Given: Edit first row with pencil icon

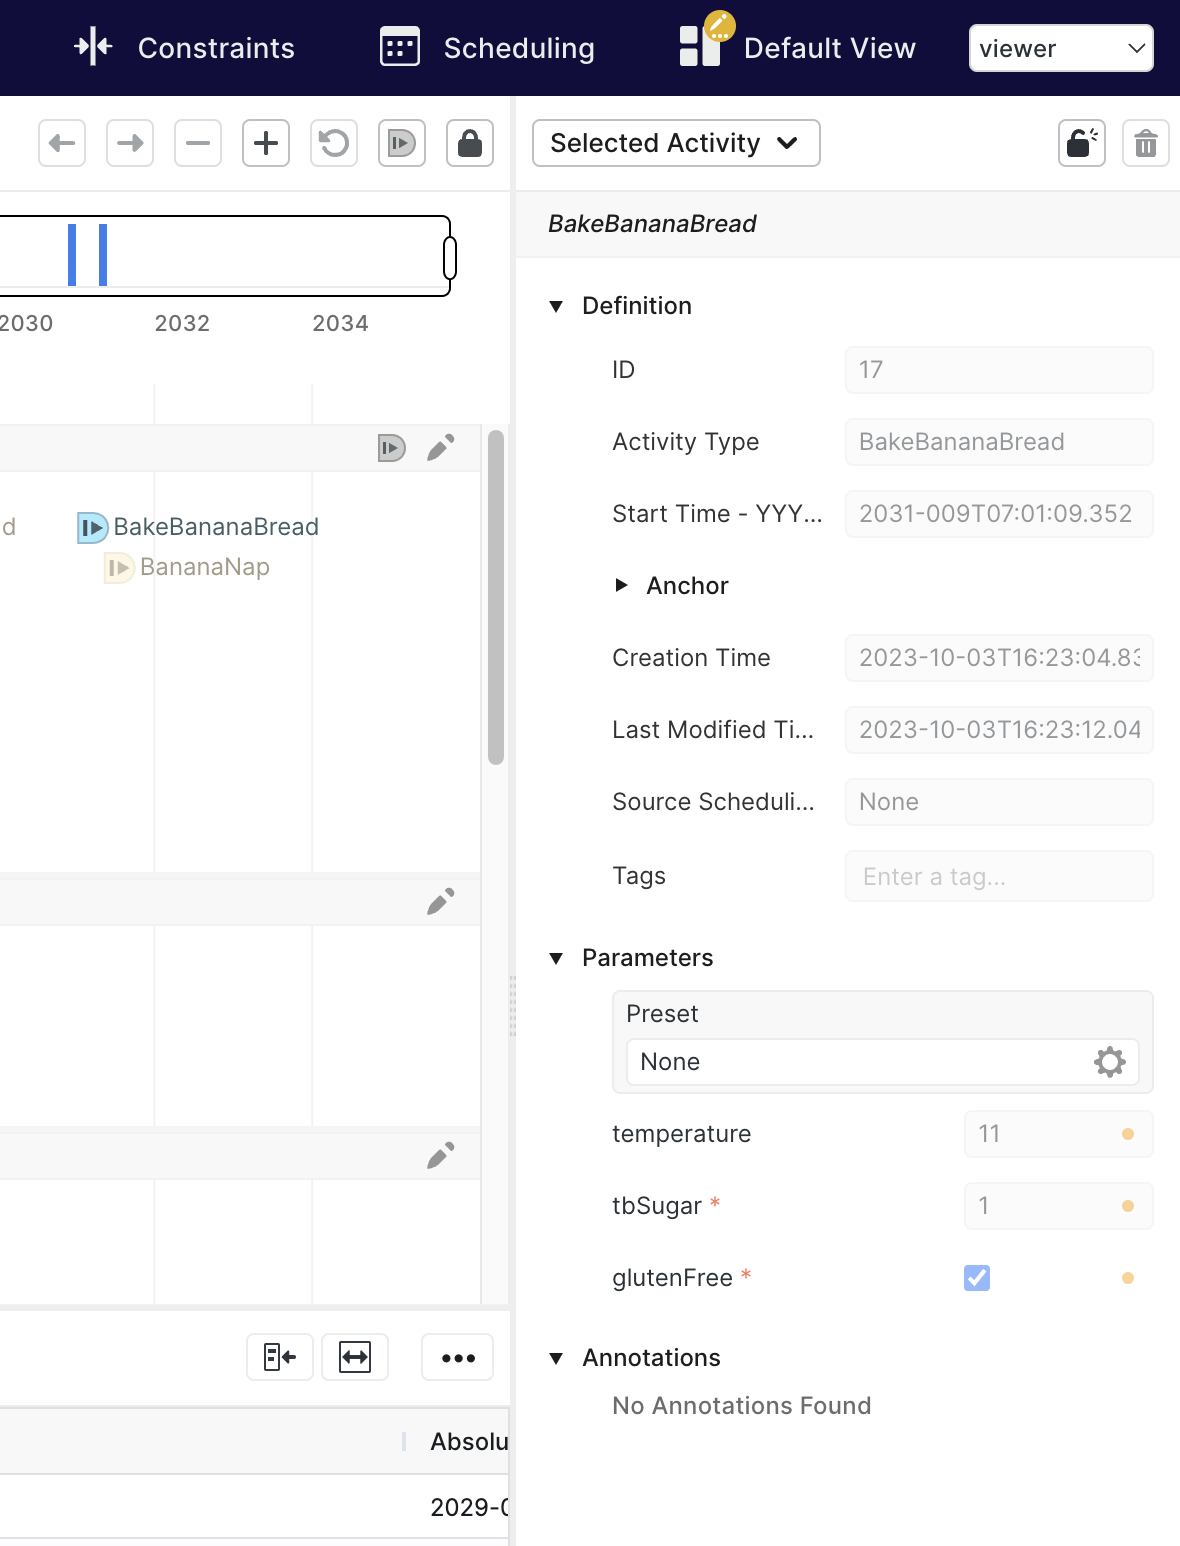Looking at the screenshot, I should coord(440,448).
